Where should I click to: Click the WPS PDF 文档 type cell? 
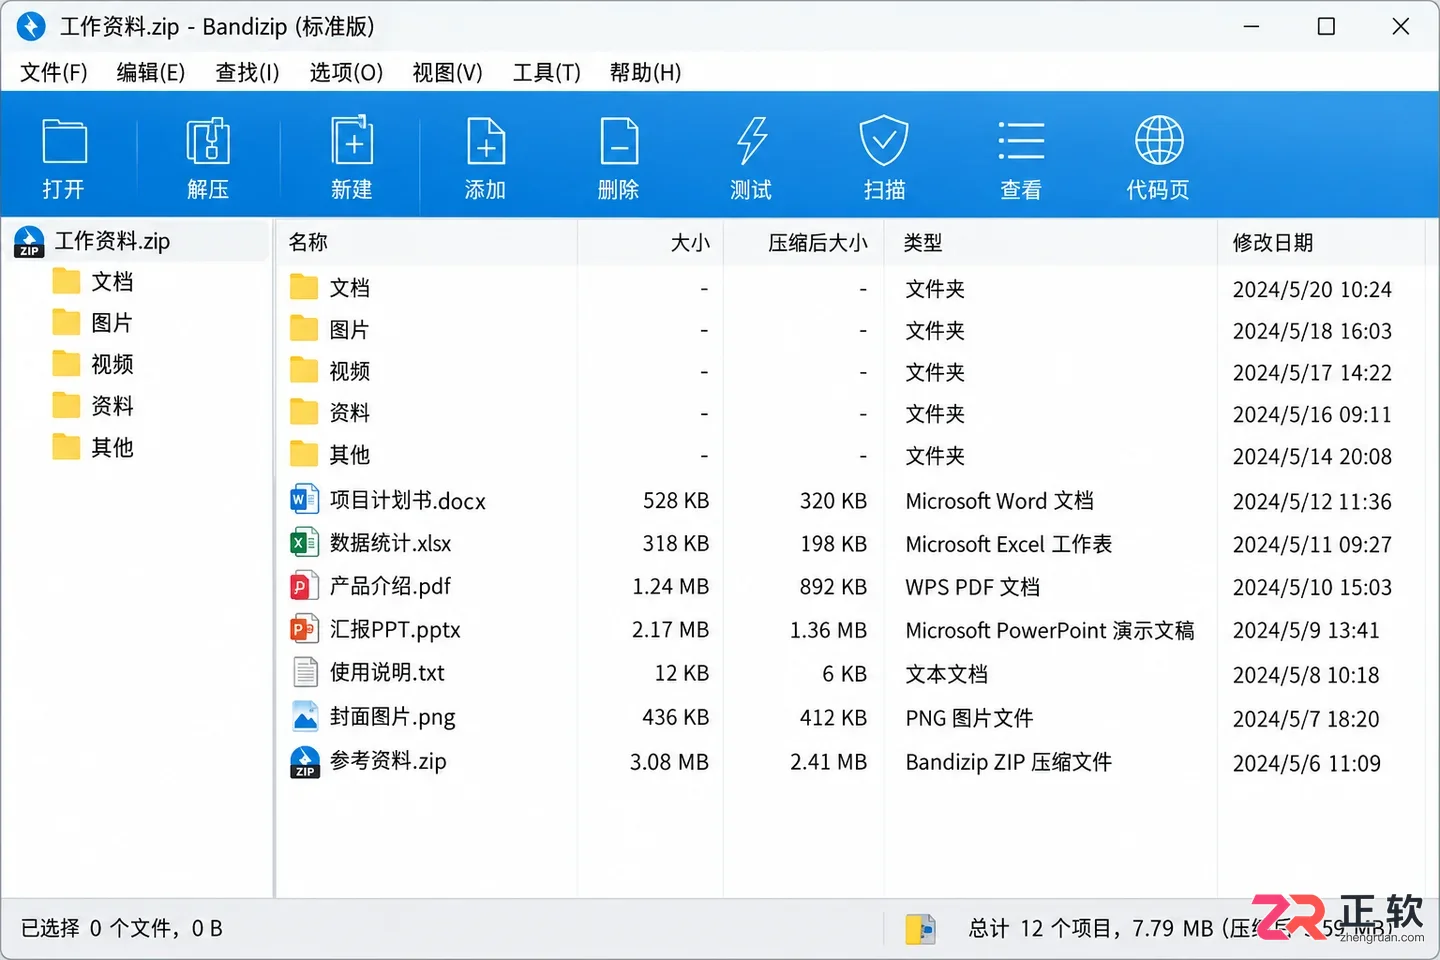[973, 587]
